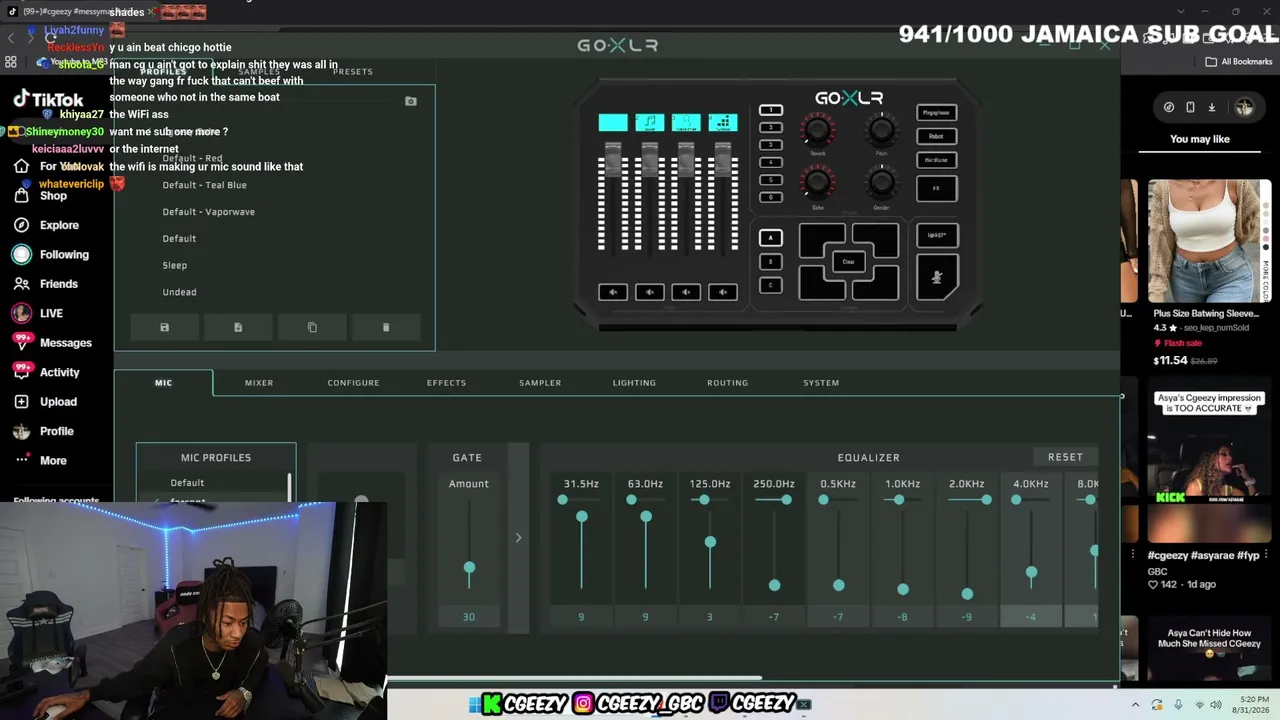Open the ROUTING tab
Image resolution: width=1280 pixels, height=720 pixels.
click(727, 383)
